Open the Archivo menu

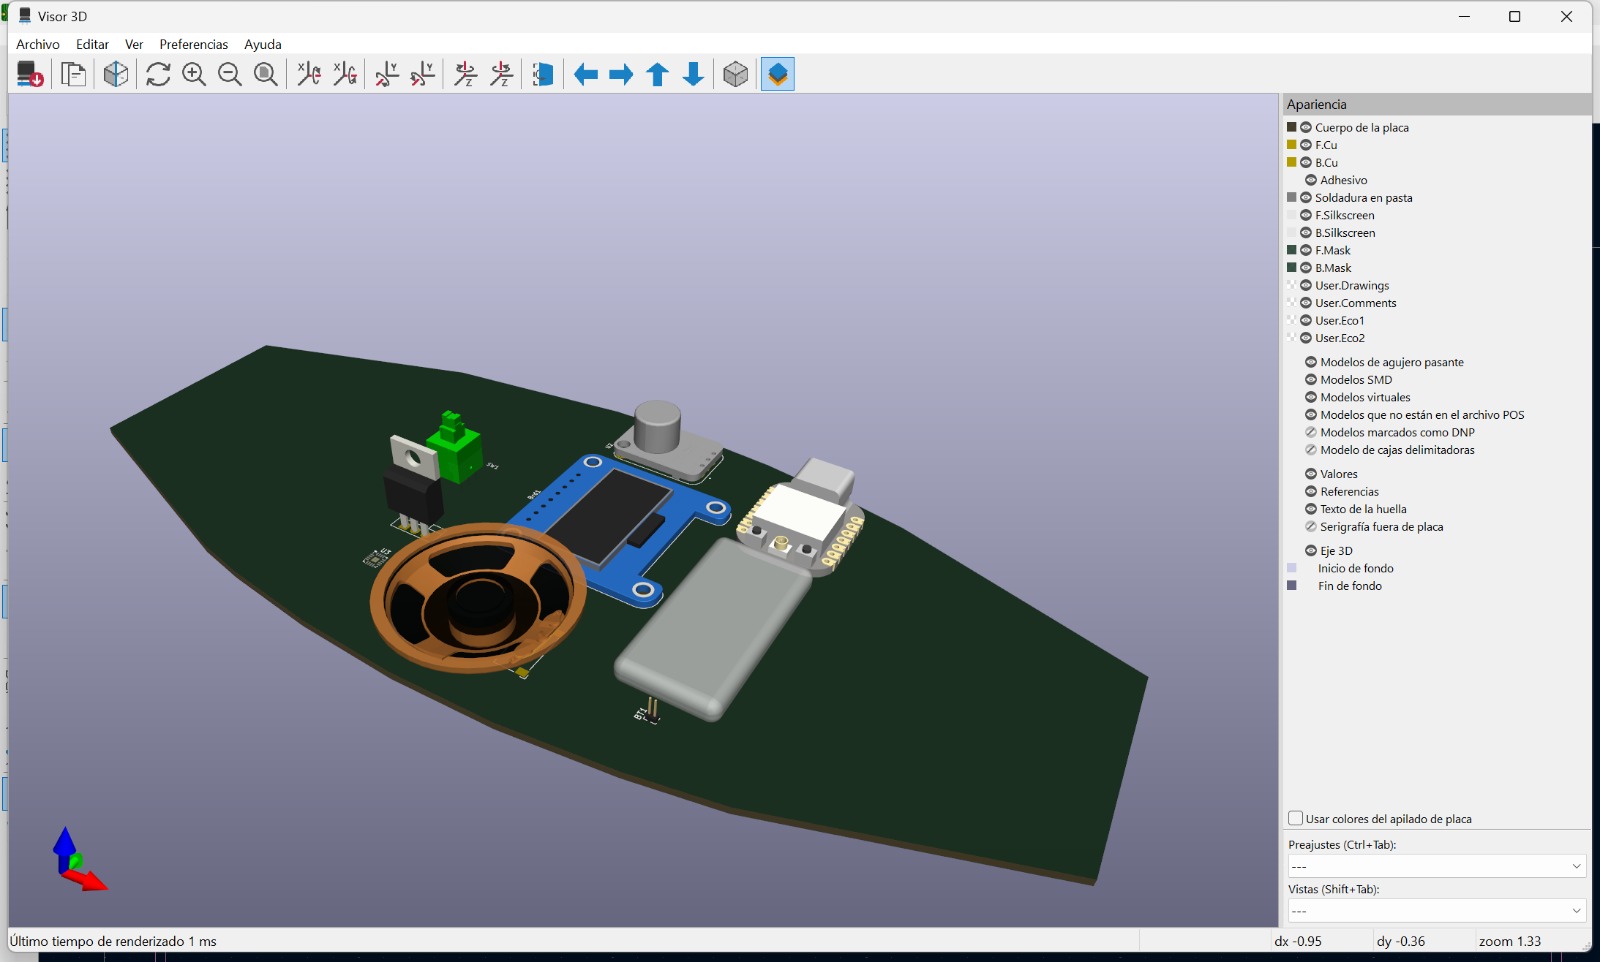(x=37, y=44)
